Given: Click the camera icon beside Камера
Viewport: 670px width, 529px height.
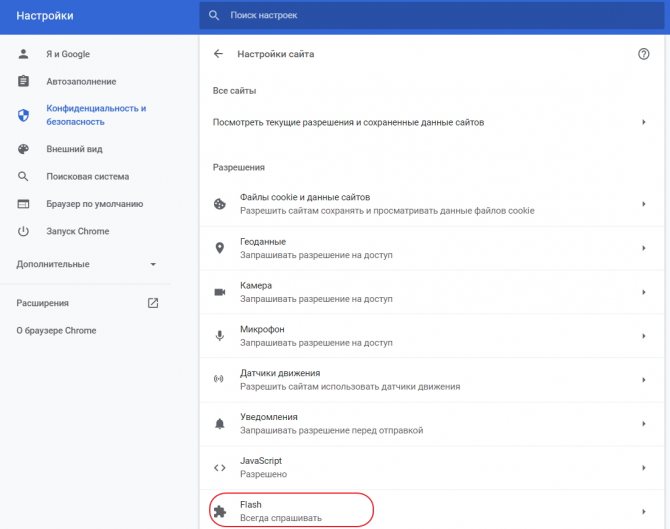Looking at the screenshot, I should click(x=220, y=292).
